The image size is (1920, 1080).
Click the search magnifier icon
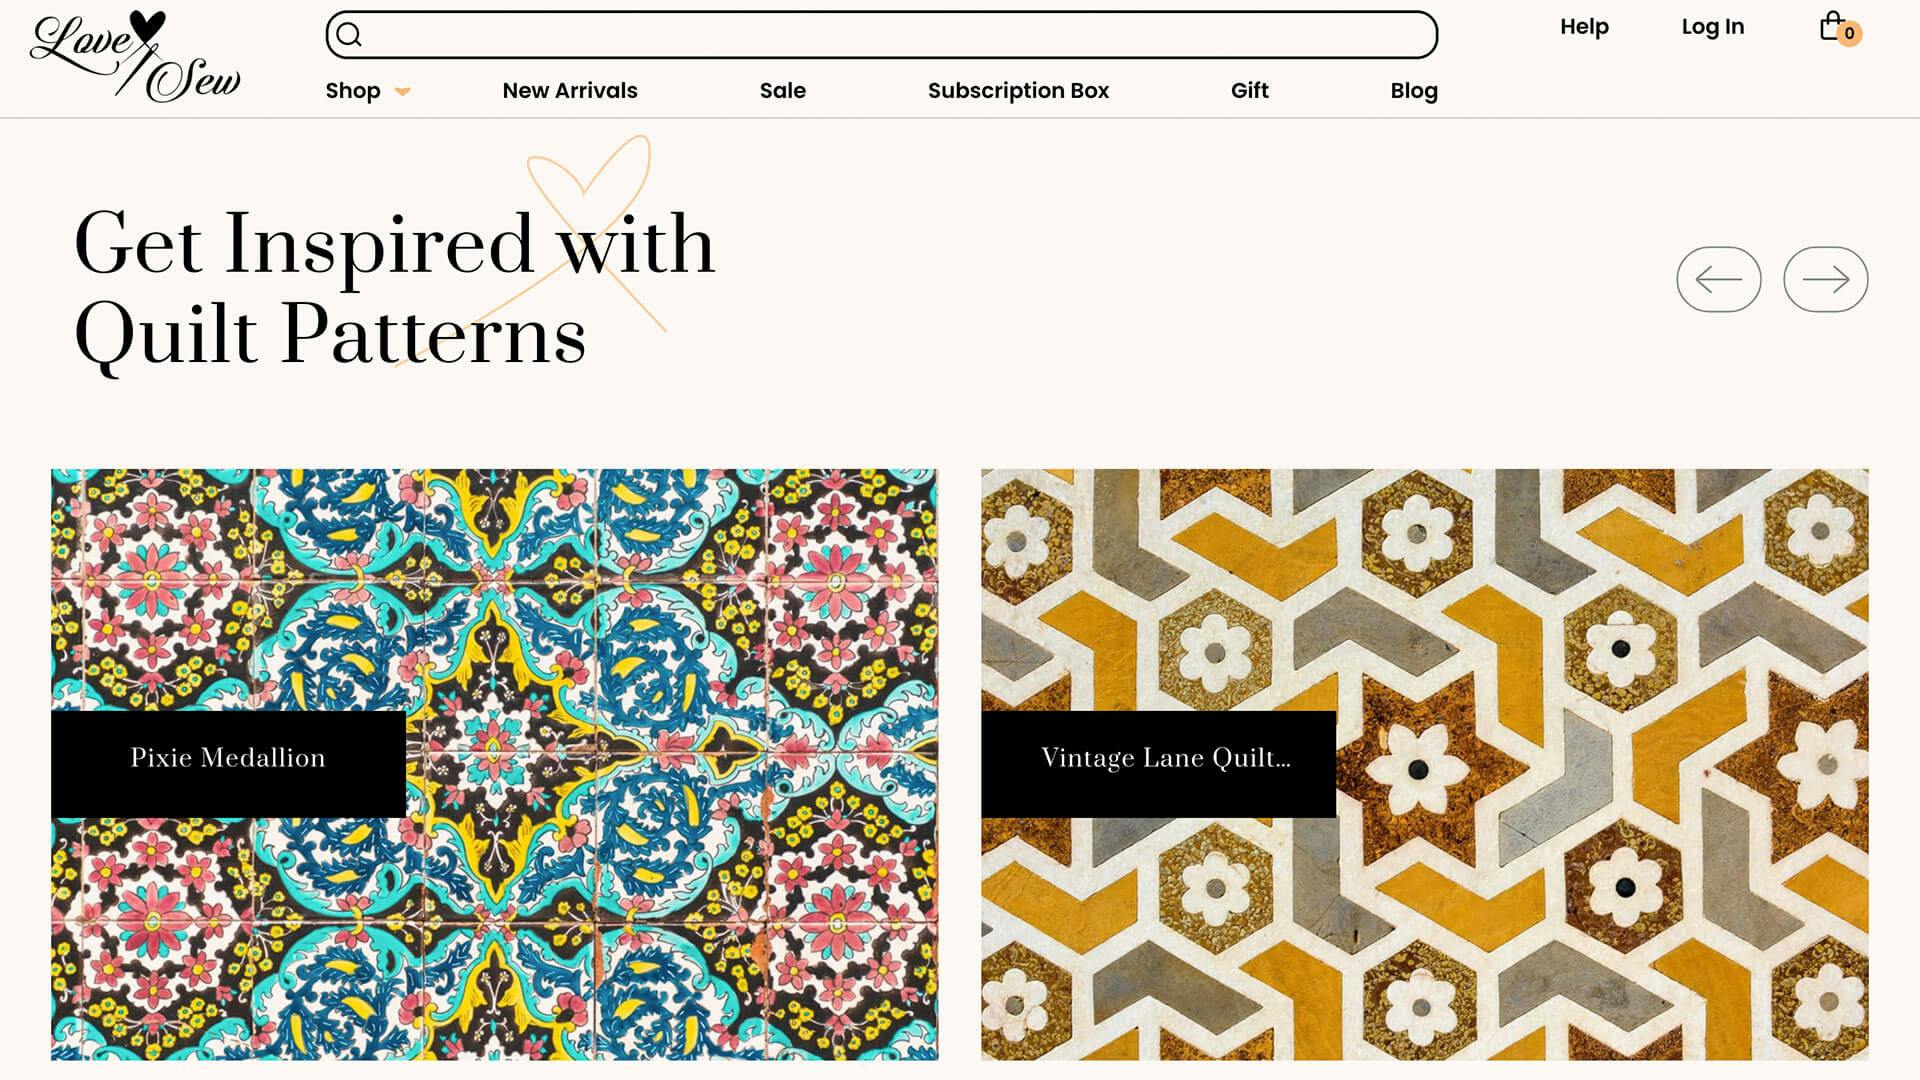point(348,35)
